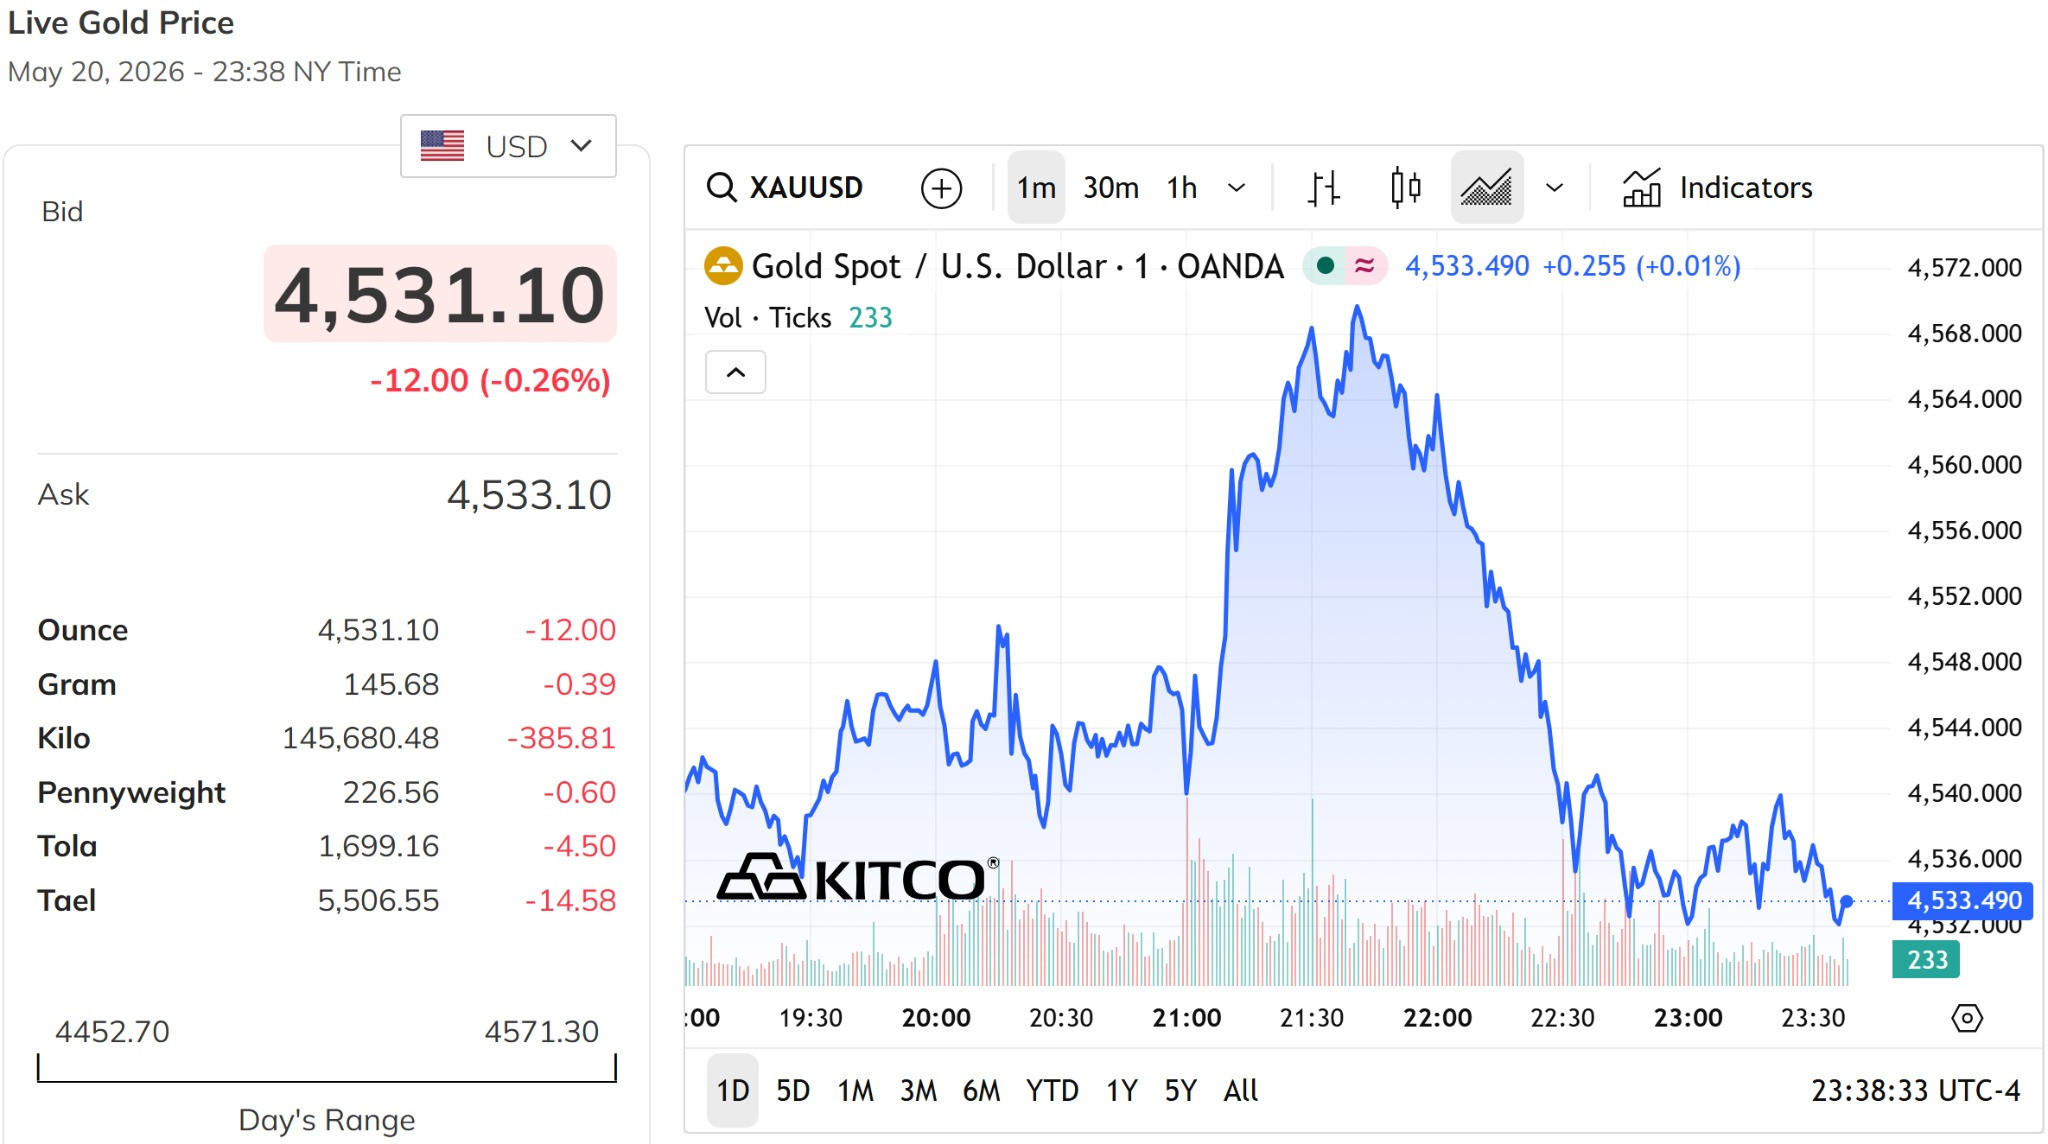Open chart settings hexagon gear icon
Image resolution: width=2048 pixels, height=1144 pixels.
pyautogui.click(x=1966, y=1018)
